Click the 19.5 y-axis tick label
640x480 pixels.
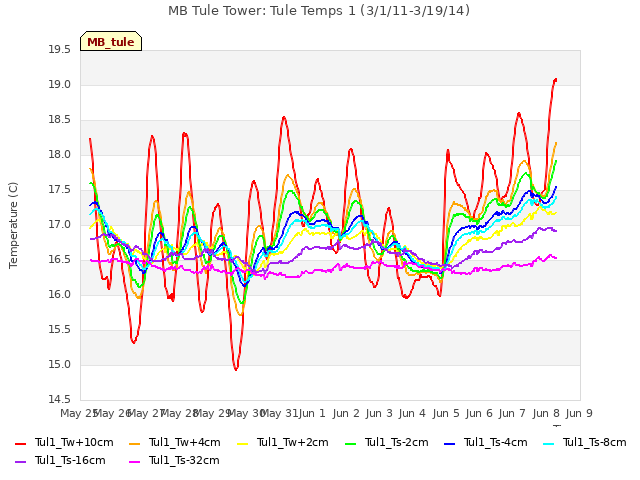[60, 50]
